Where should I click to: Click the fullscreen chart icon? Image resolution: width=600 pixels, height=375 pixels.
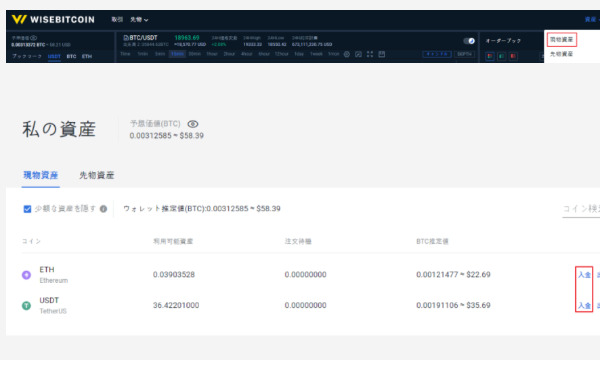coord(370,54)
